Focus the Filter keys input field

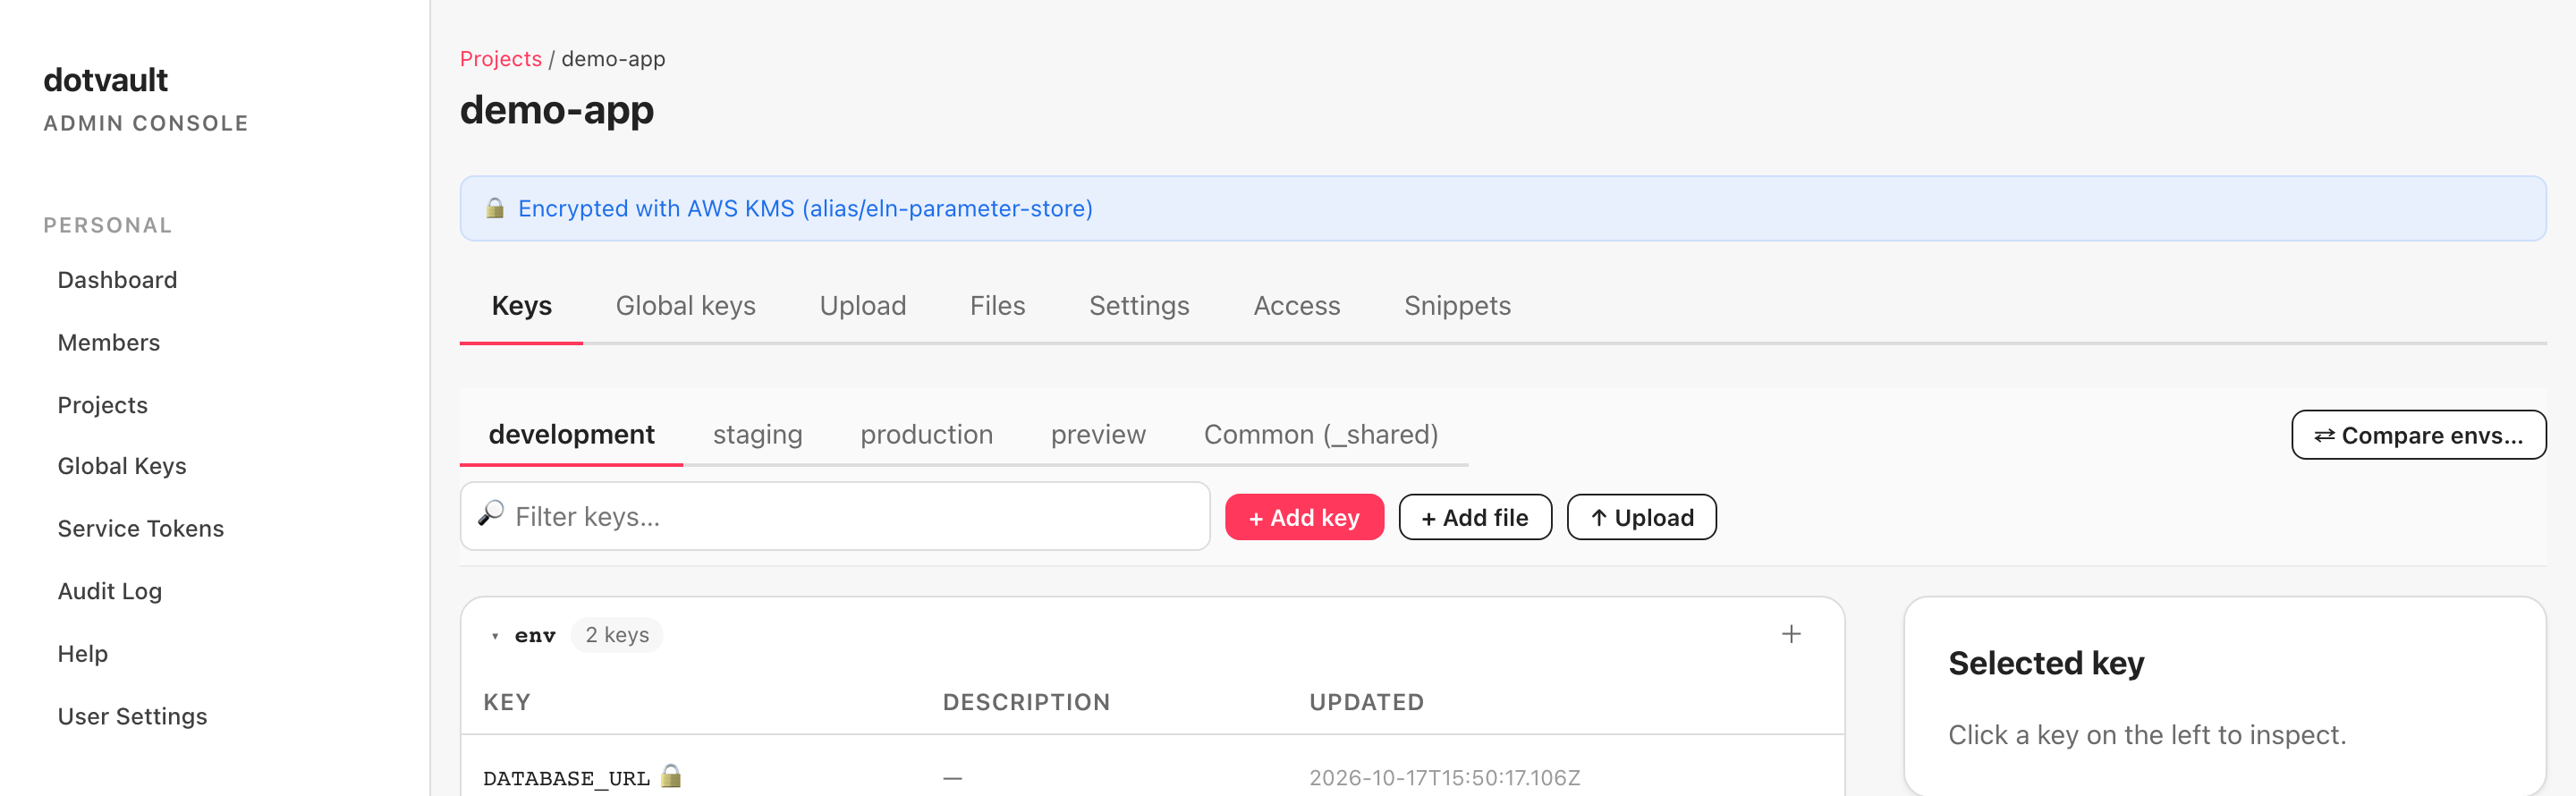[x=835, y=516]
